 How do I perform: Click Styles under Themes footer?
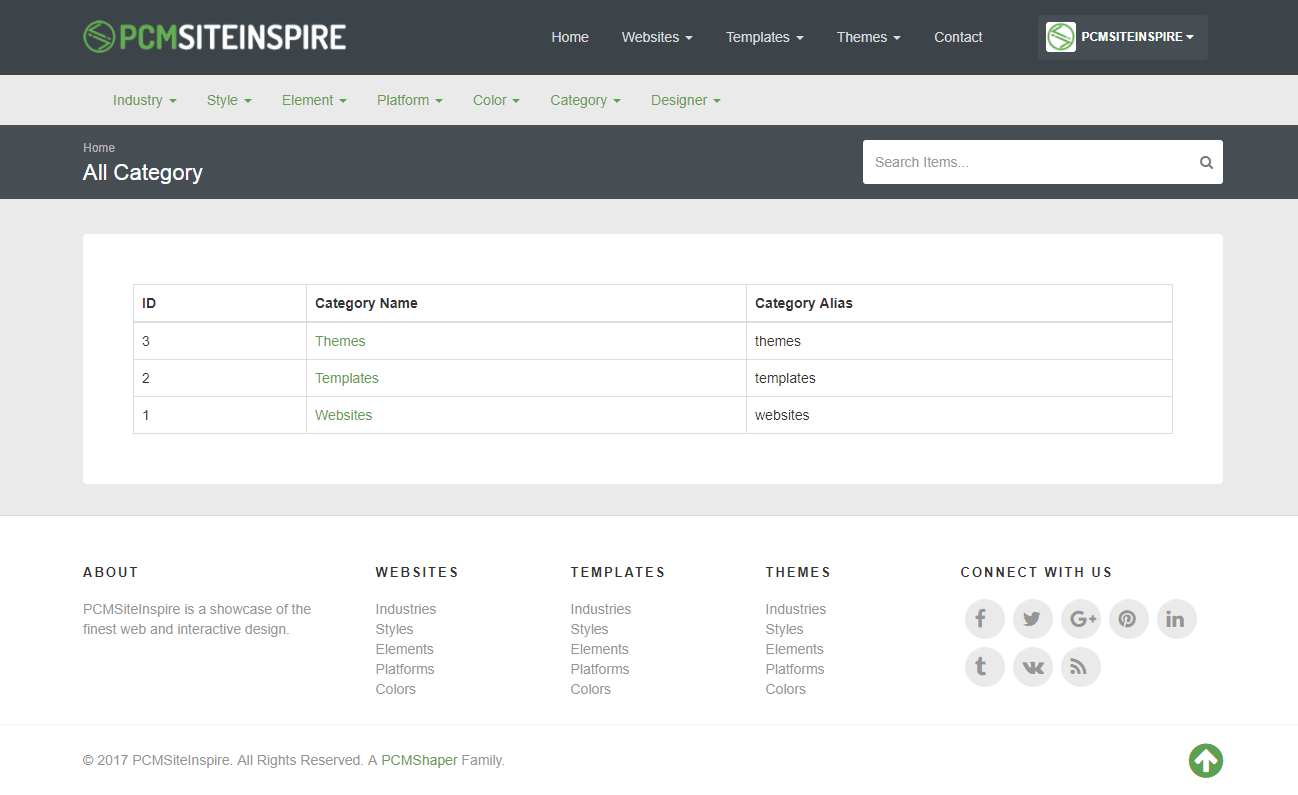pos(784,629)
